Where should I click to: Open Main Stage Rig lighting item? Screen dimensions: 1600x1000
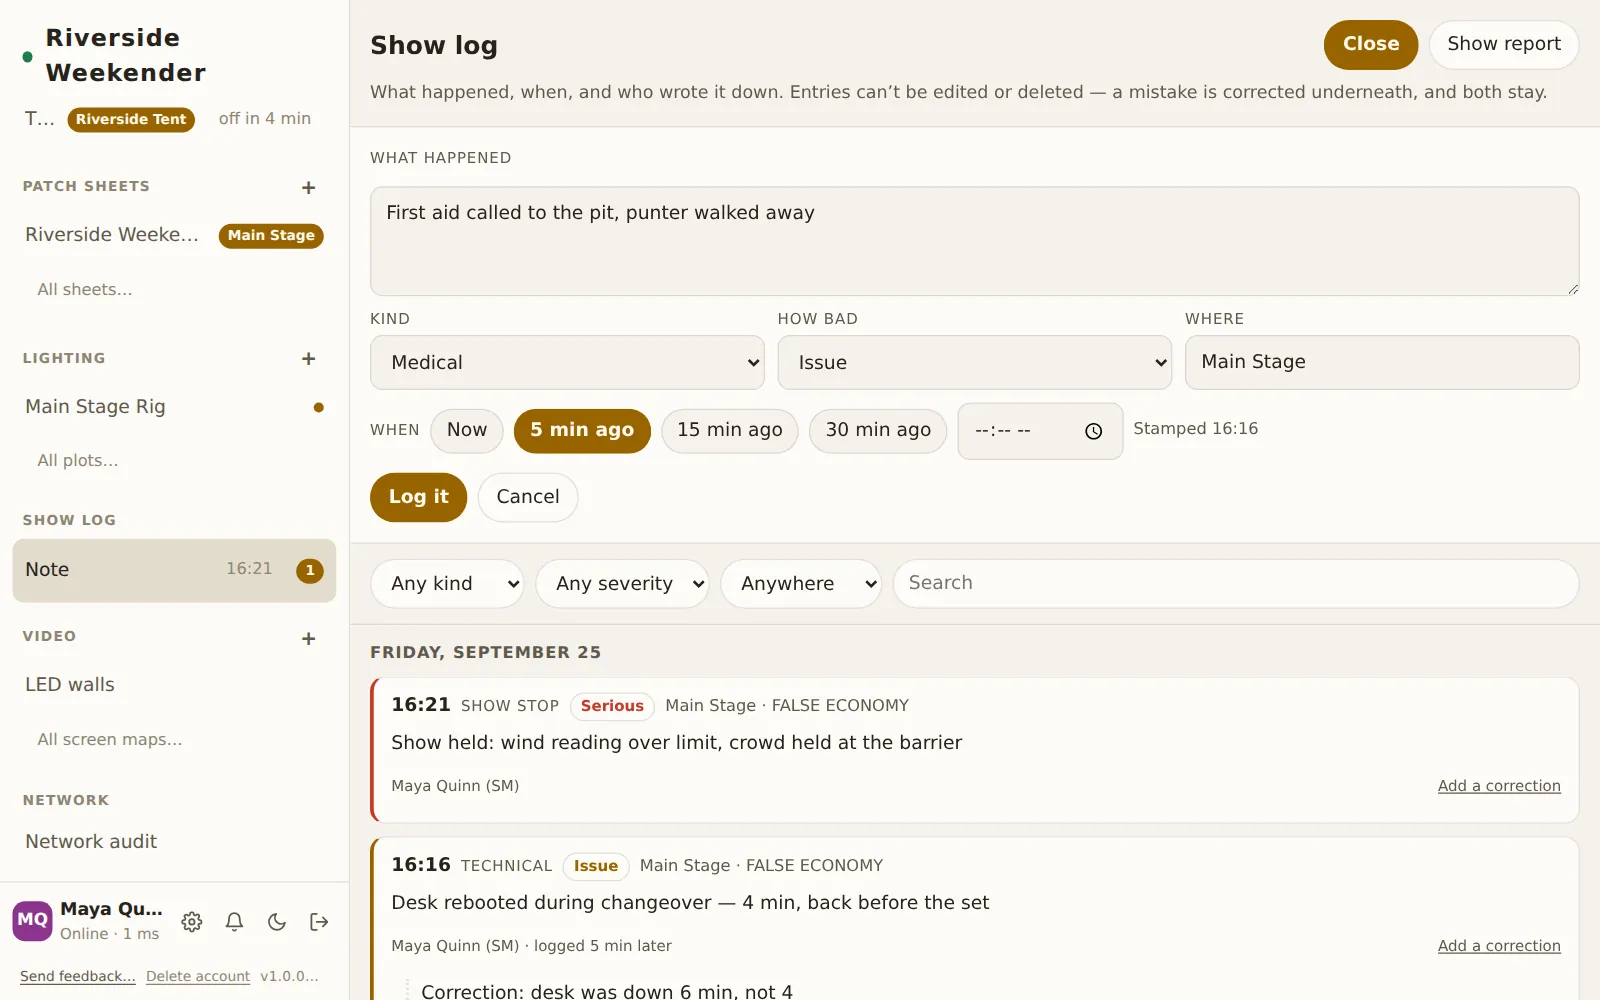click(174, 407)
